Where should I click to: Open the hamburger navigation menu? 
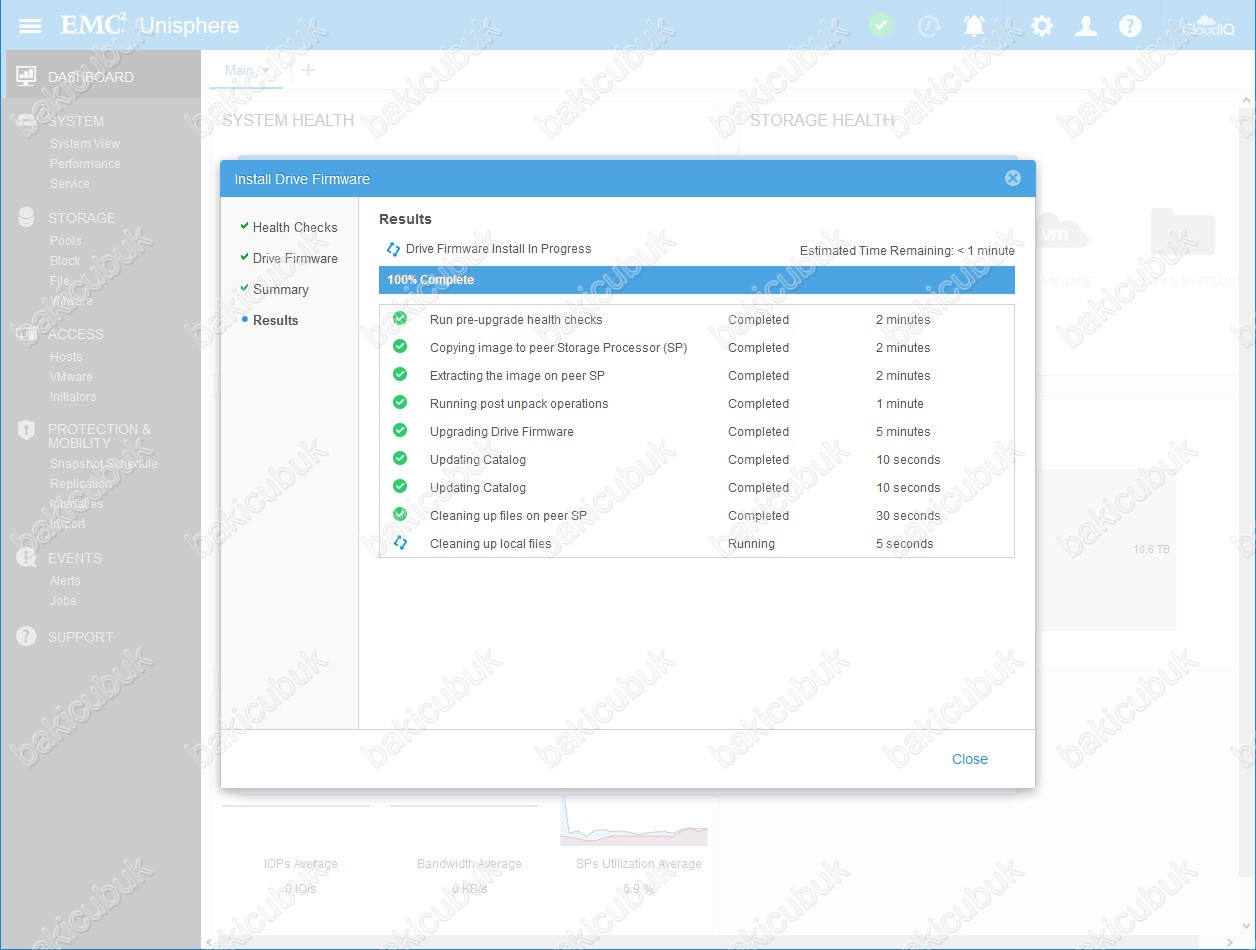tap(30, 26)
